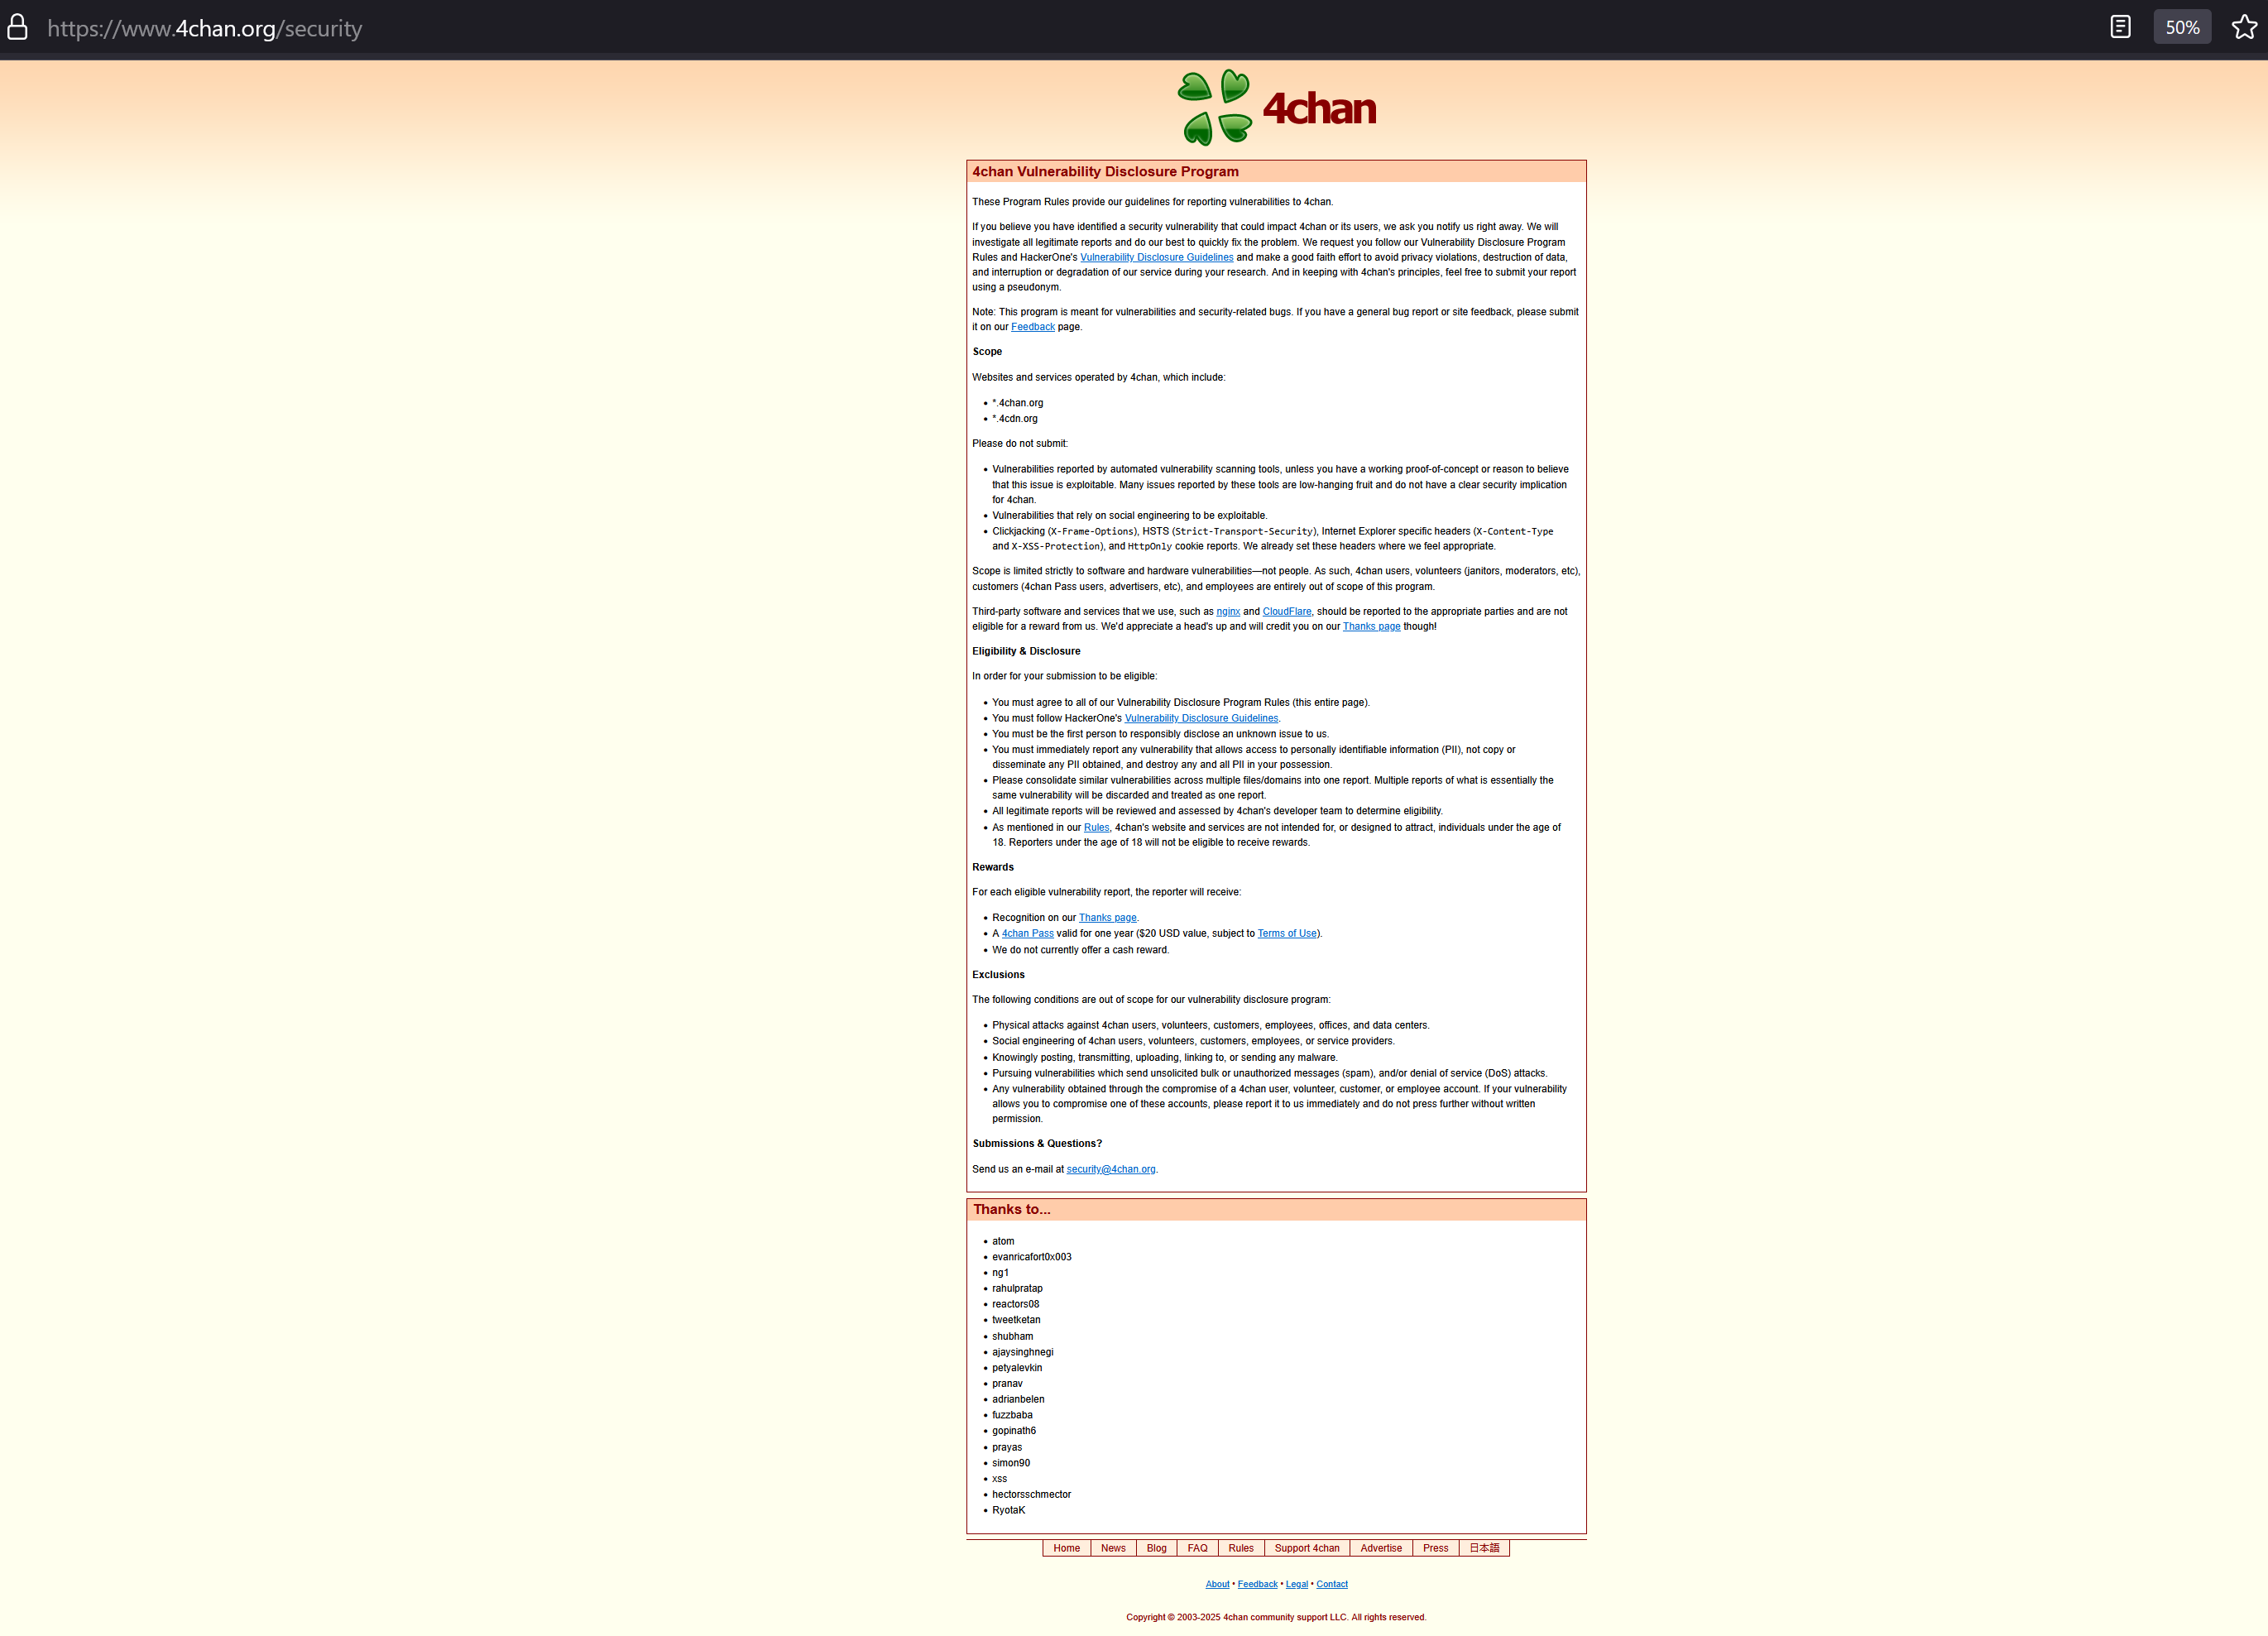
Task: Select News in bottom navigation bar
Action: pos(1113,1548)
